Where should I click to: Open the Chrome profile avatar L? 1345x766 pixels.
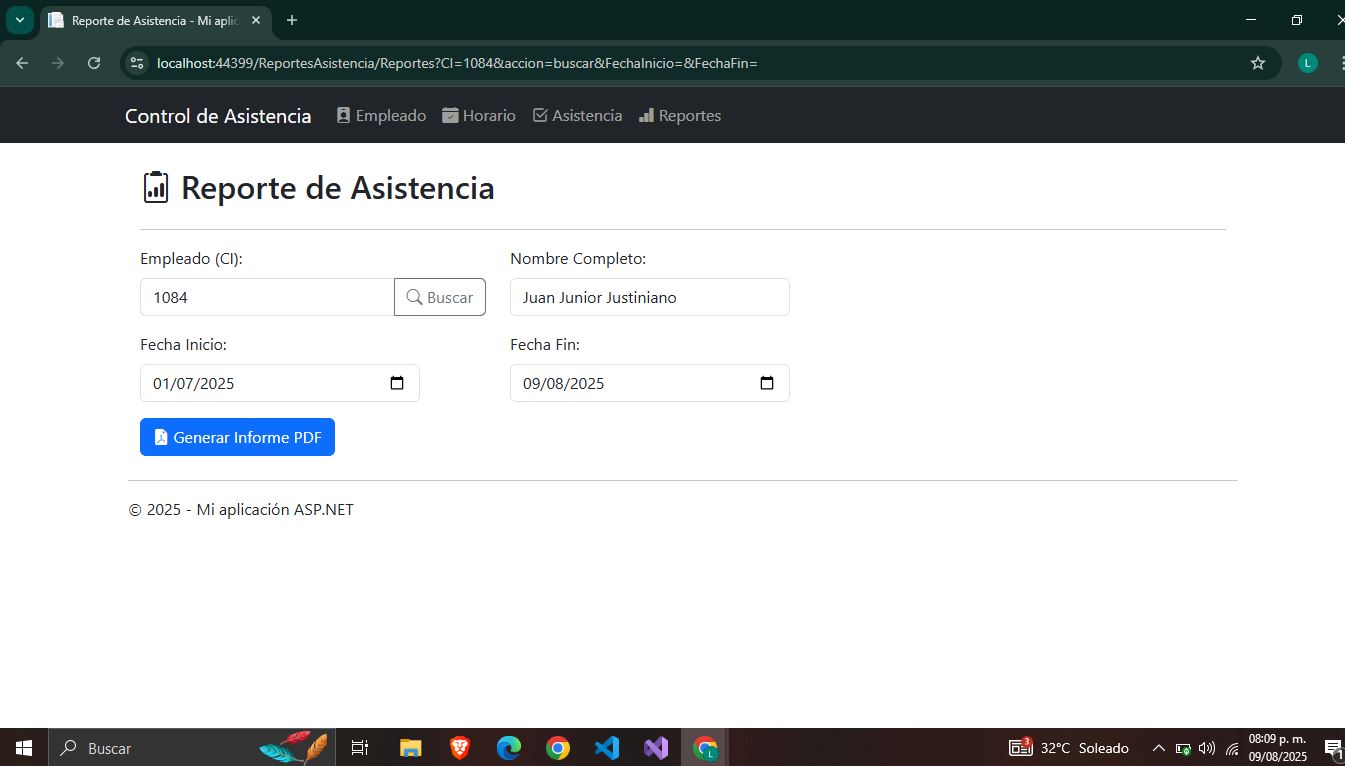[1308, 63]
